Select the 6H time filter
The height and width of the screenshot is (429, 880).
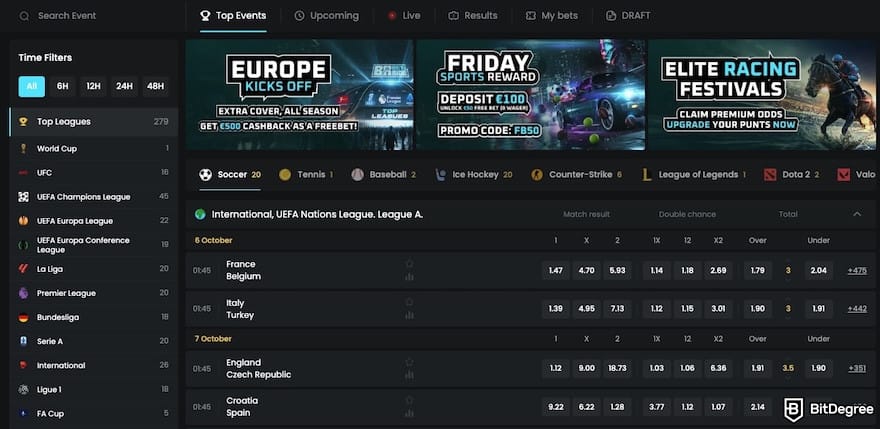click(x=62, y=86)
